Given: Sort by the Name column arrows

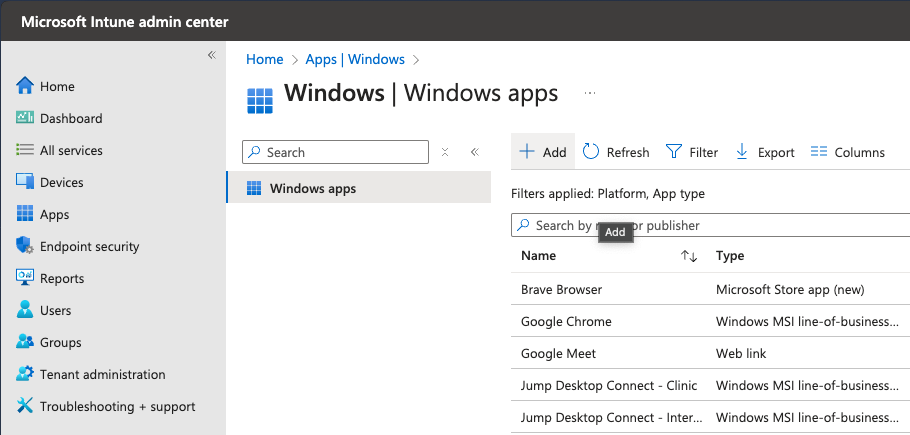Looking at the screenshot, I should (x=689, y=256).
